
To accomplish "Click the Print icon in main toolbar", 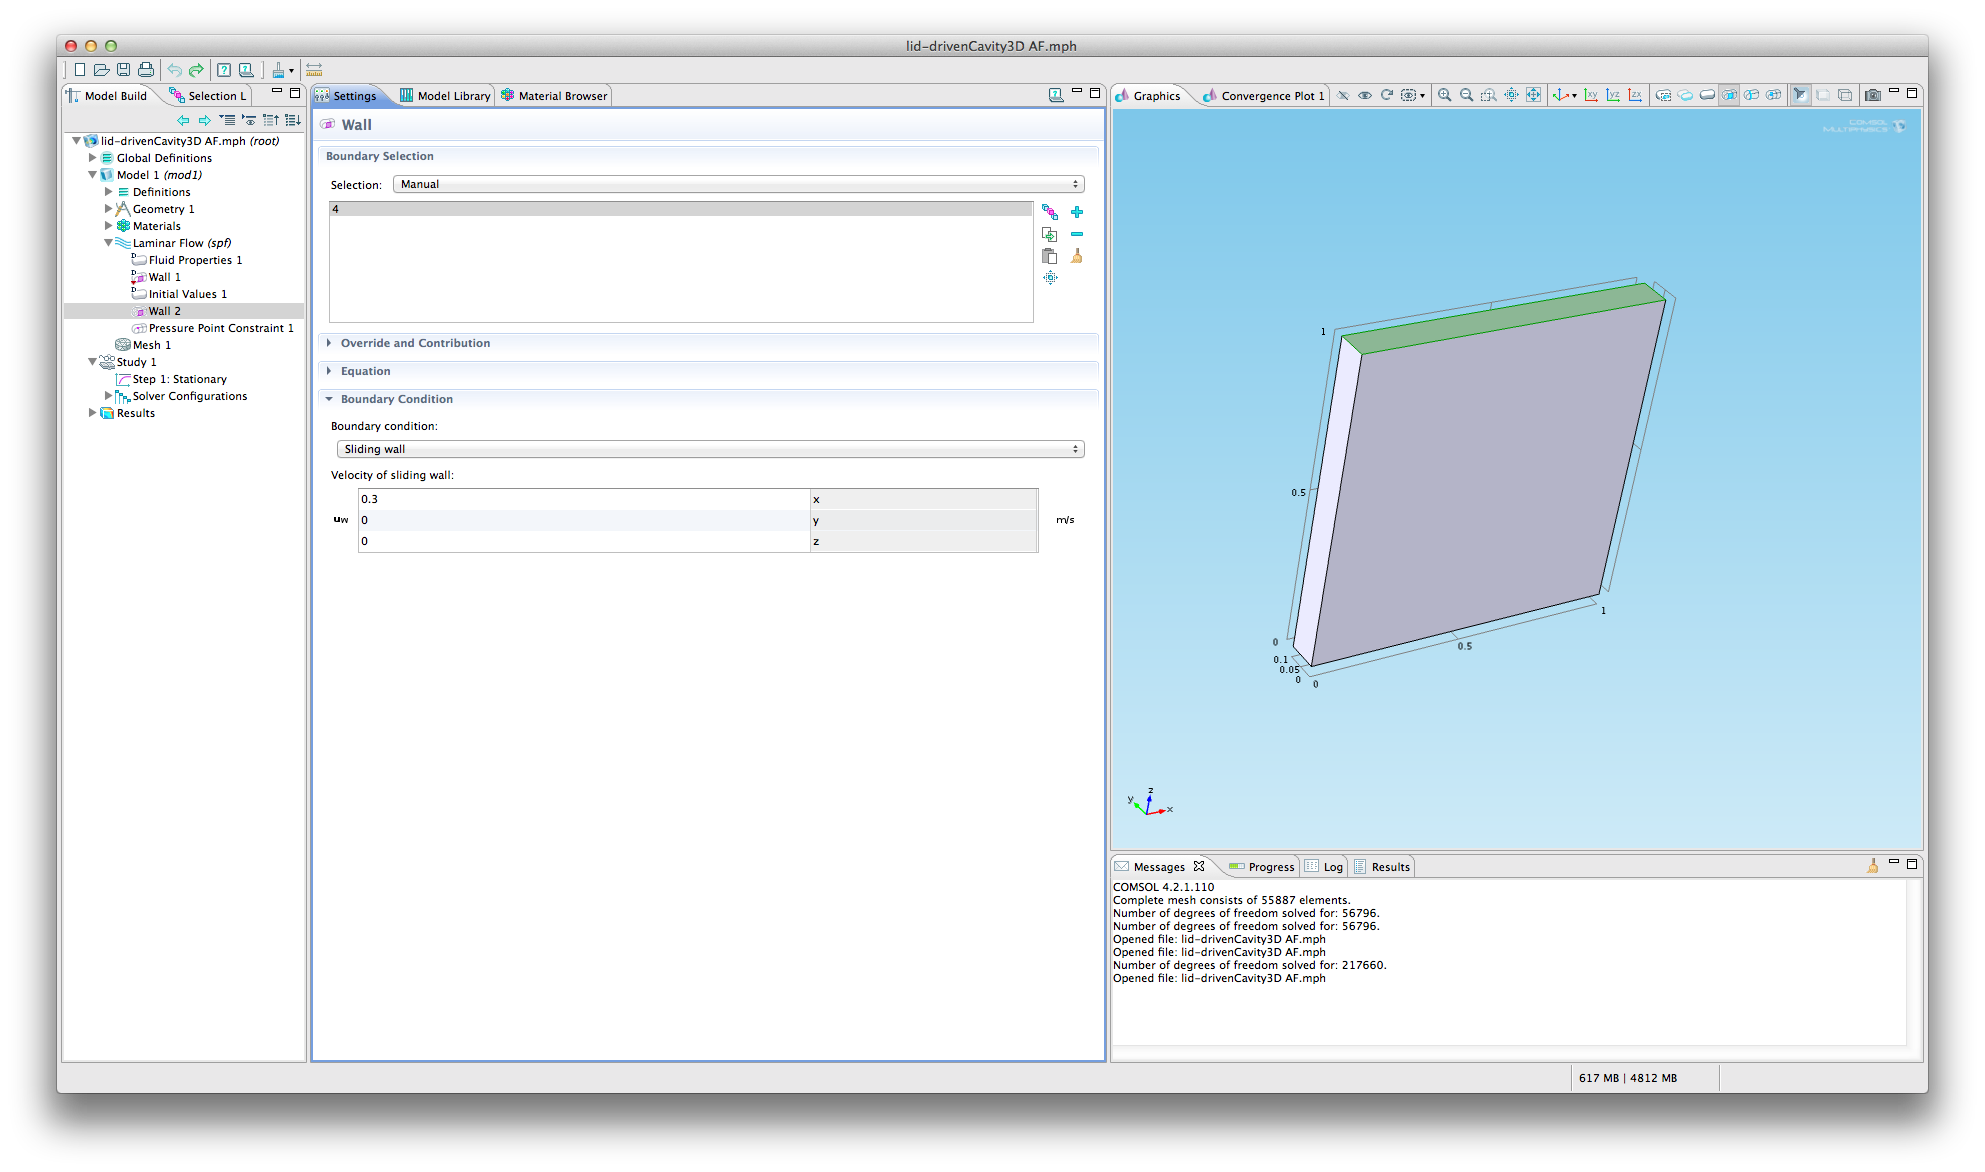I will (x=146, y=70).
